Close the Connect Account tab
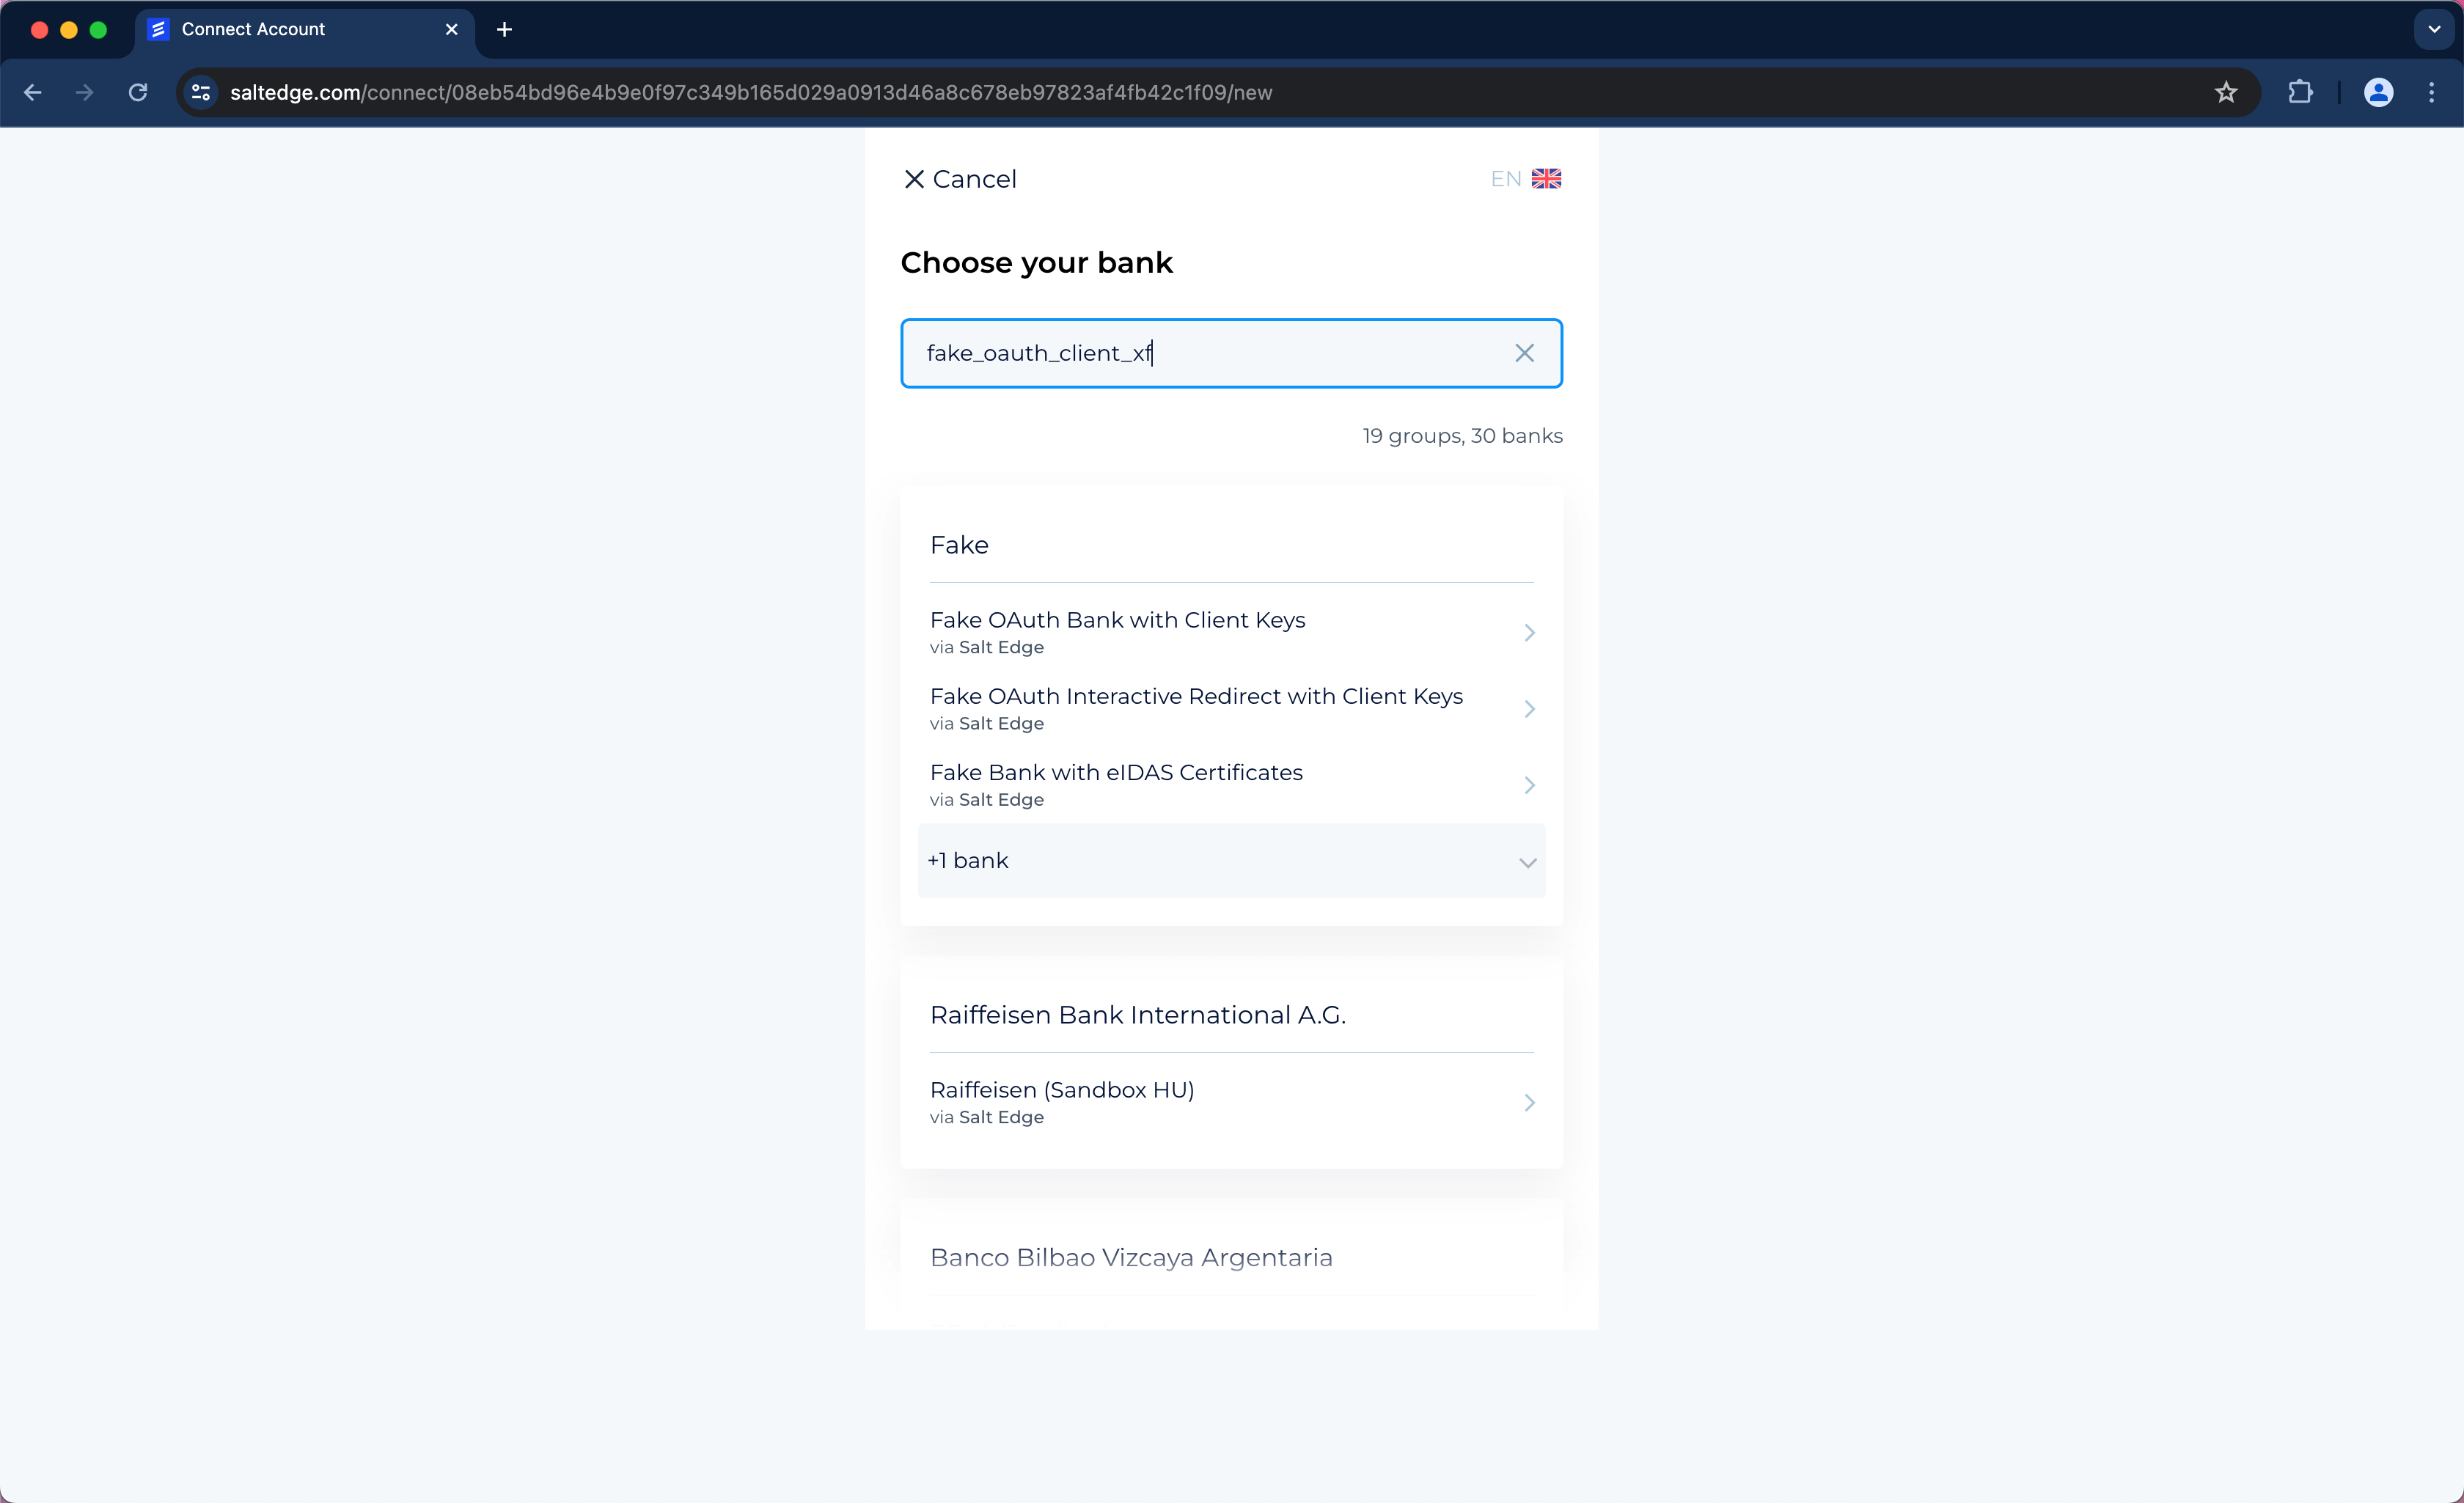 coord(451,29)
